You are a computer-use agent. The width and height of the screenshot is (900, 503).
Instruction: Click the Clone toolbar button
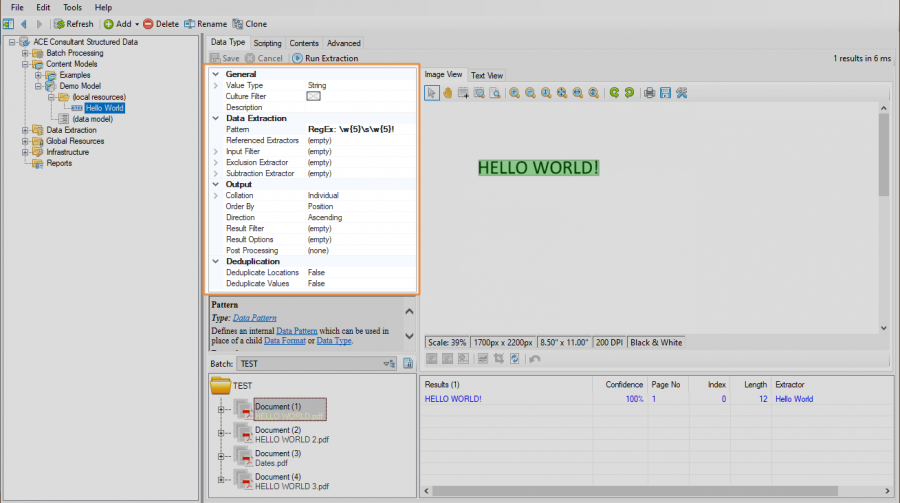pyautogui.click(x=250, y=23)
